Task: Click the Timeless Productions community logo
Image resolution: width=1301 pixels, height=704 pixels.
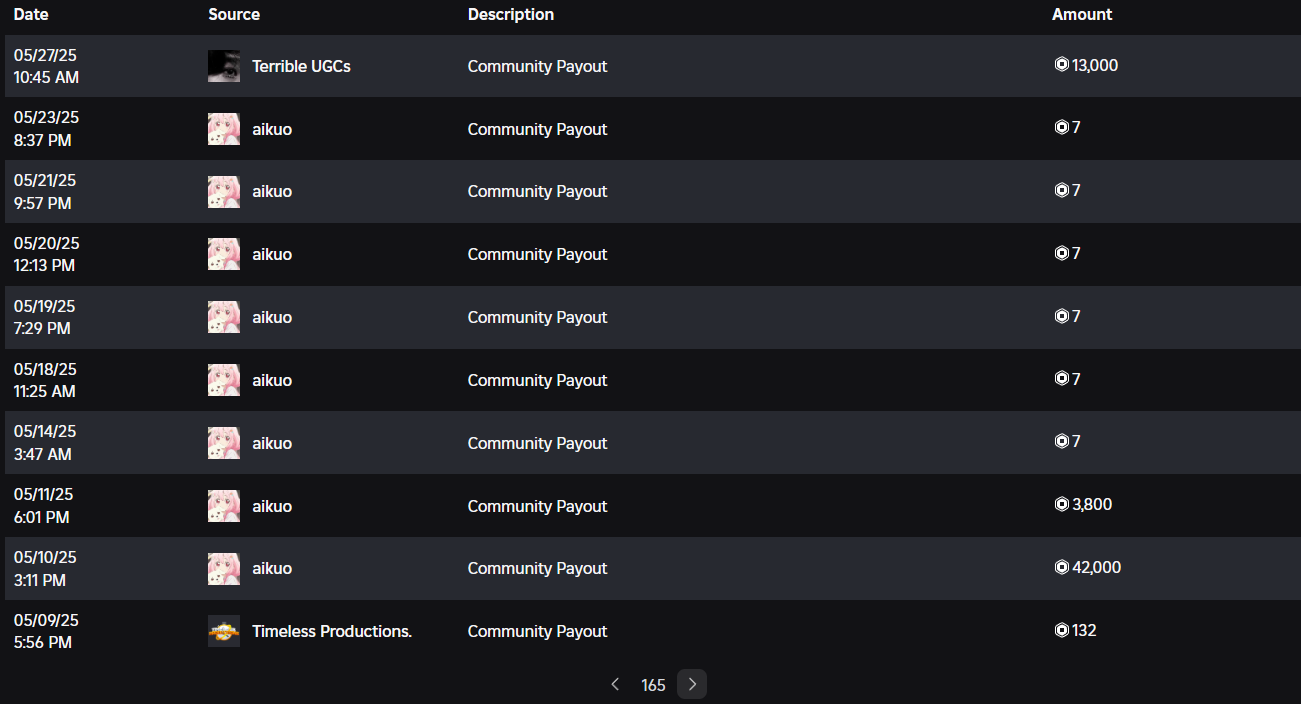Action: 224,631
